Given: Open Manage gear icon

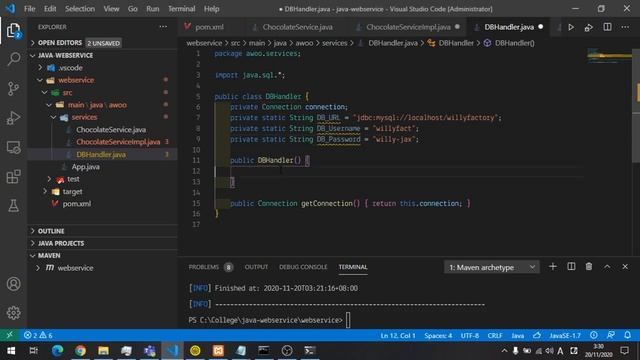Looking at the screenshot, I should (13, 313).
